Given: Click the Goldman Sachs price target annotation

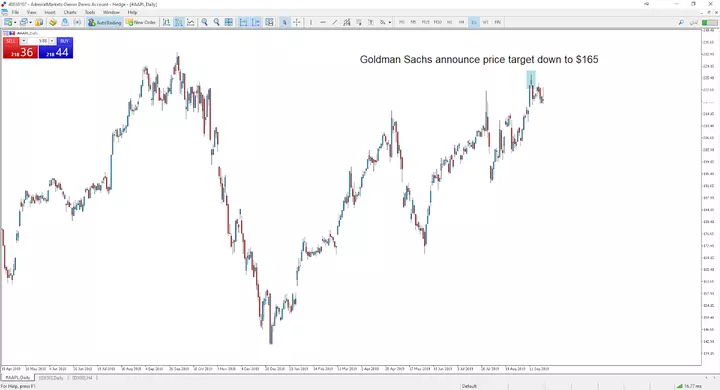Looking at the screenshot, I should coord(479,59).
